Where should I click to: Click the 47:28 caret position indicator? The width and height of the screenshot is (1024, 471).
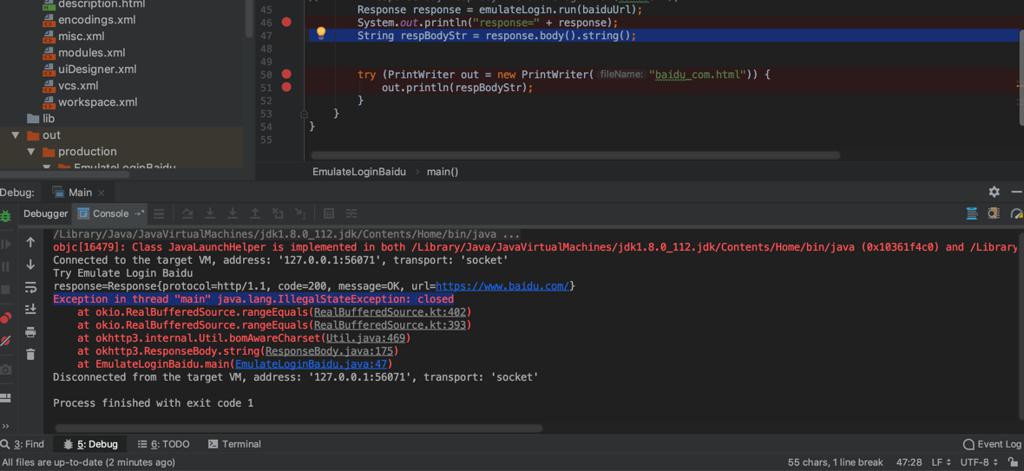coord(909,463)
